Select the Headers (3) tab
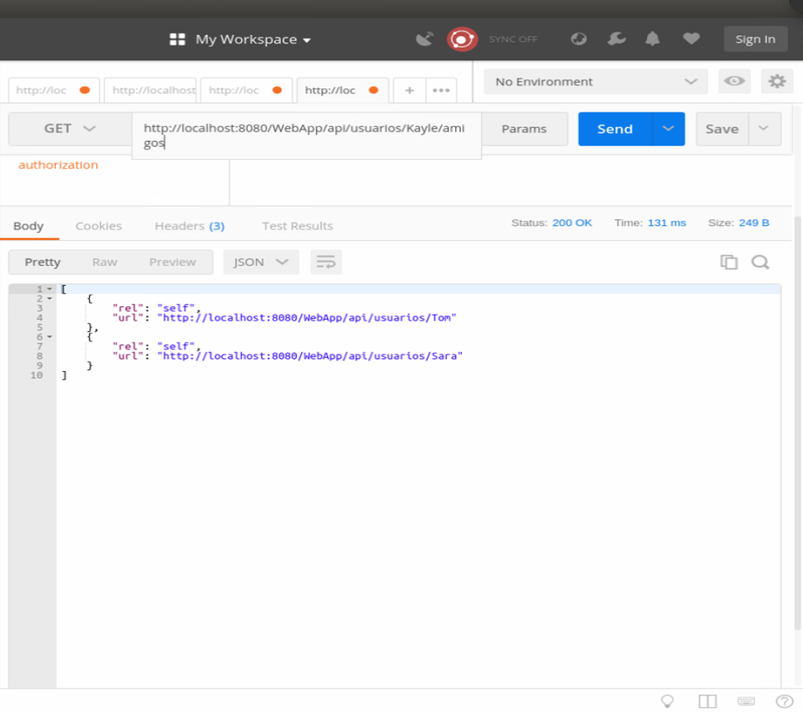The height and width of the screenshot is (712, 803). [189, 226]
